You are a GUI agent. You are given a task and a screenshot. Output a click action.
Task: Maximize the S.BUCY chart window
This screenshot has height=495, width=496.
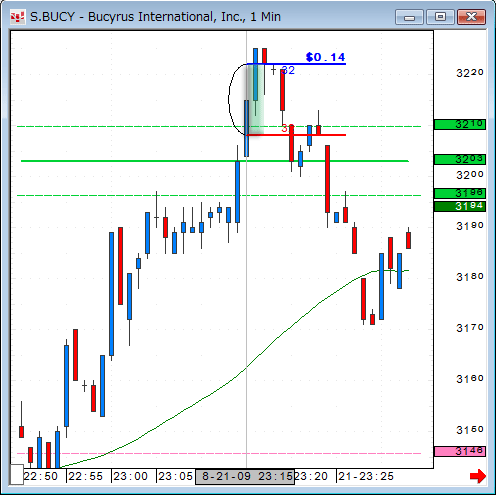tap(440, 17)
